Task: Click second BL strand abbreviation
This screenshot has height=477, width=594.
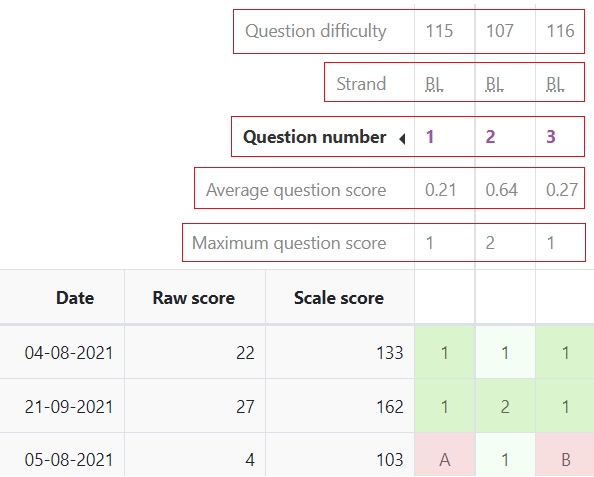Action: point(494,84)
